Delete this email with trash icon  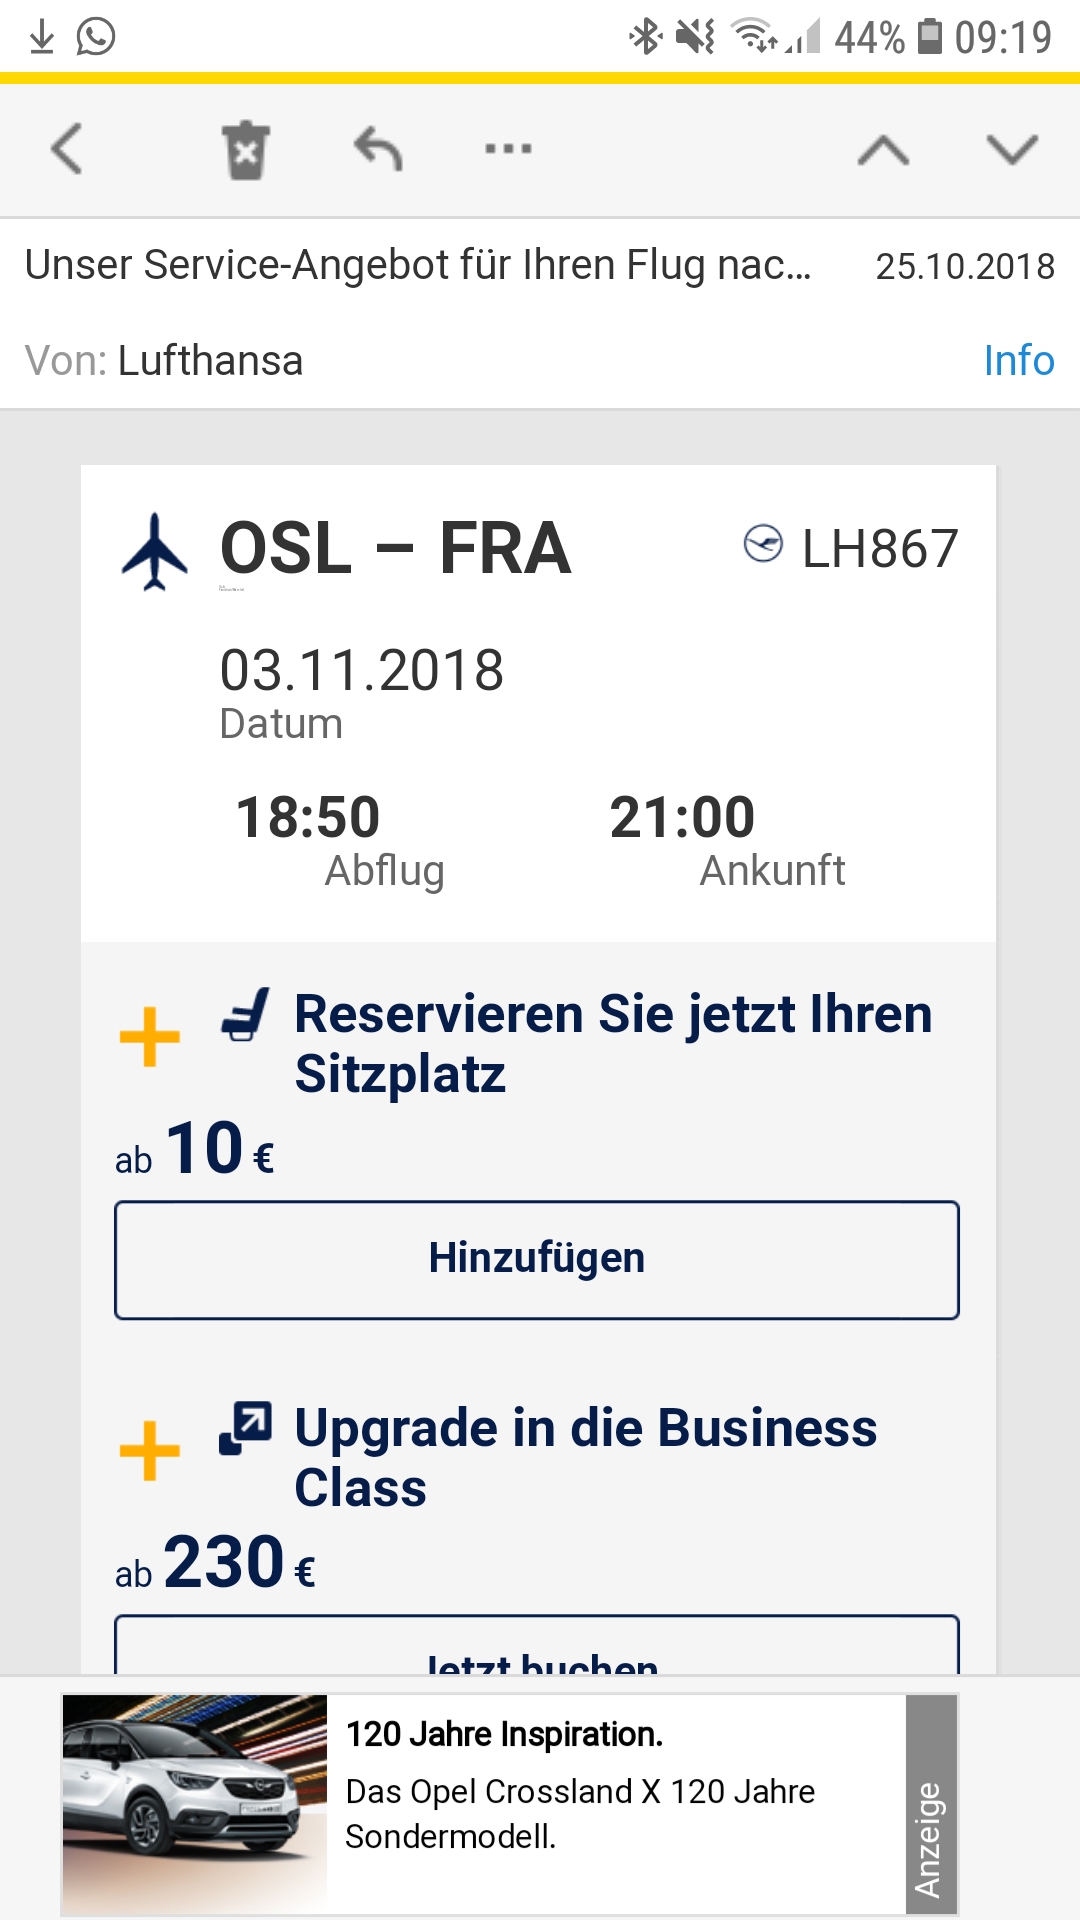[245, 150]
